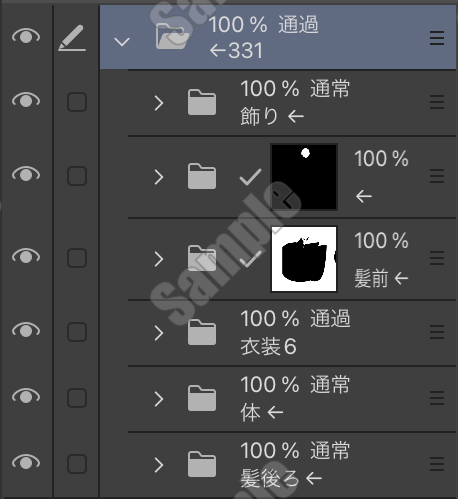Click the mask checkmark on 髪前 folder
The height and width of the screenshot is (499, 458).
(x=250, y=258)
